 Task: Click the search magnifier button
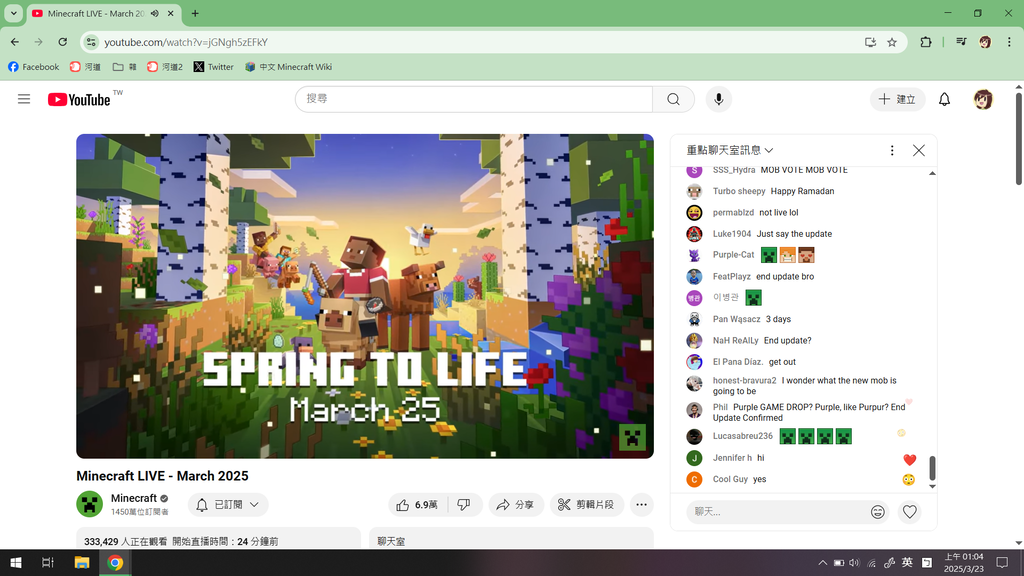pyautogui.click(x=673, y=99)
